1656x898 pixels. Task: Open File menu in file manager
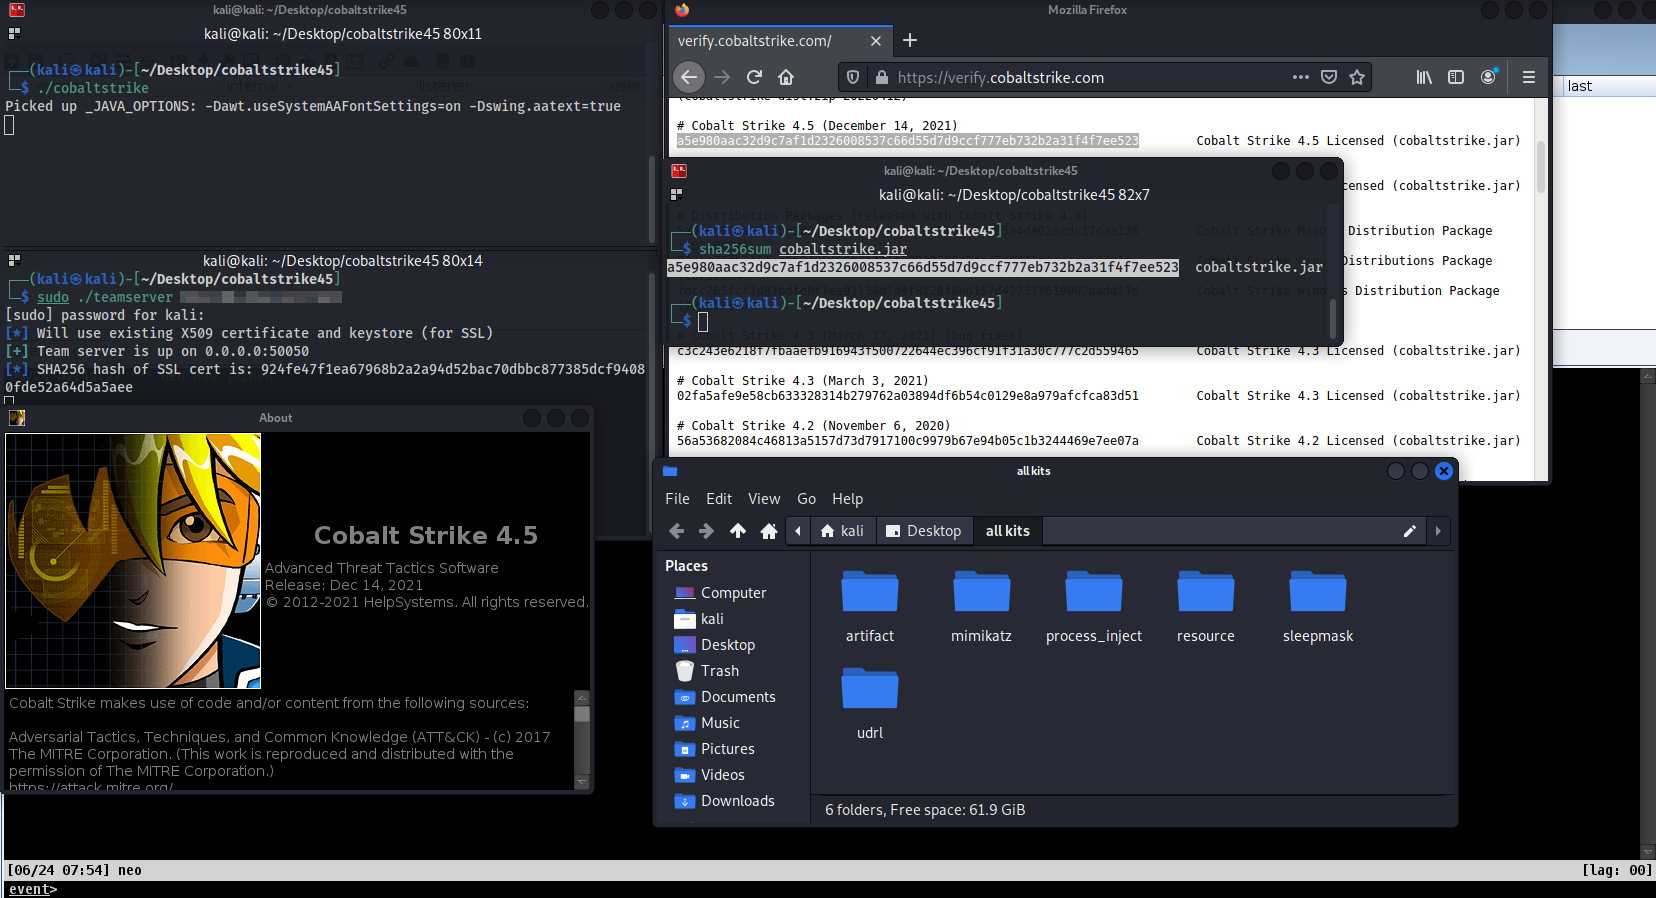677,499
